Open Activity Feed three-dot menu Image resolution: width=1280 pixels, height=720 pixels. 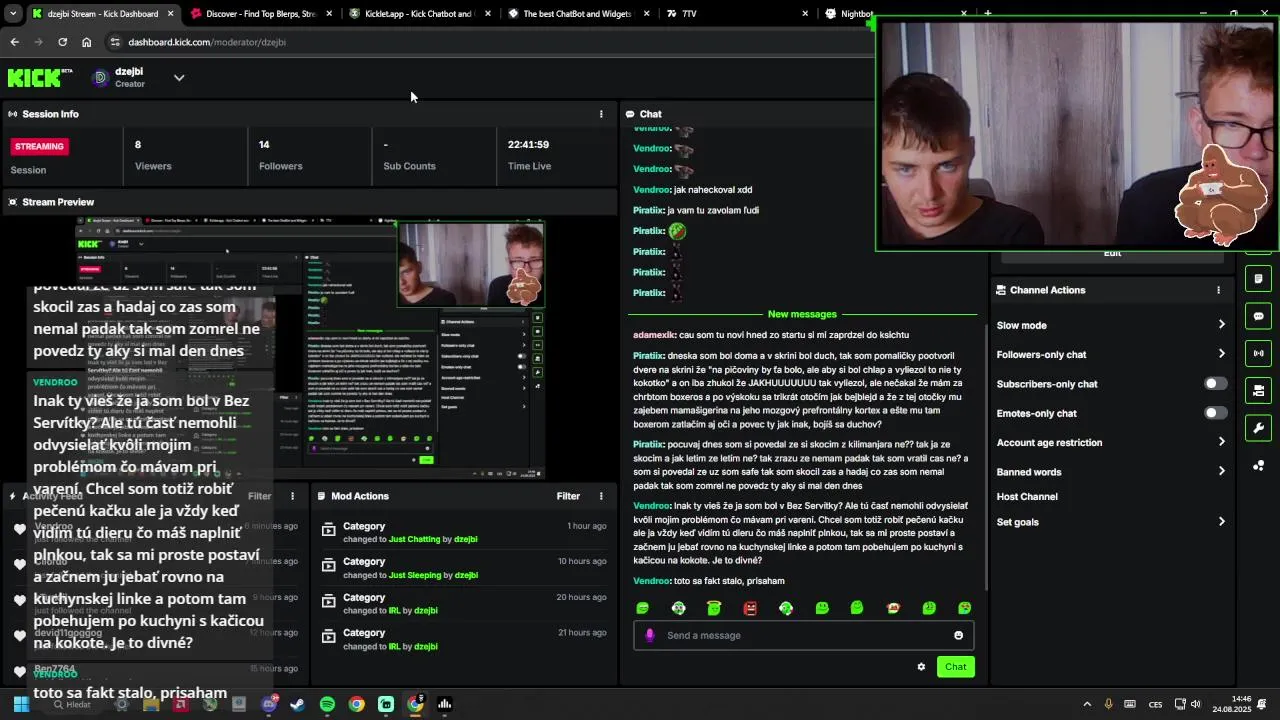click(293, 496)
